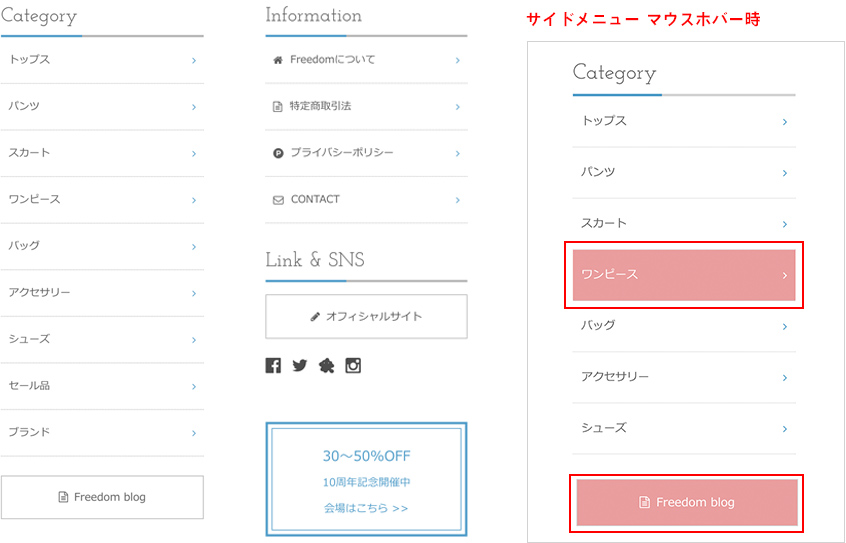Screen dimensions: 846x543
Task: Click the chevron on left トップス row
Action: [194, 60]
